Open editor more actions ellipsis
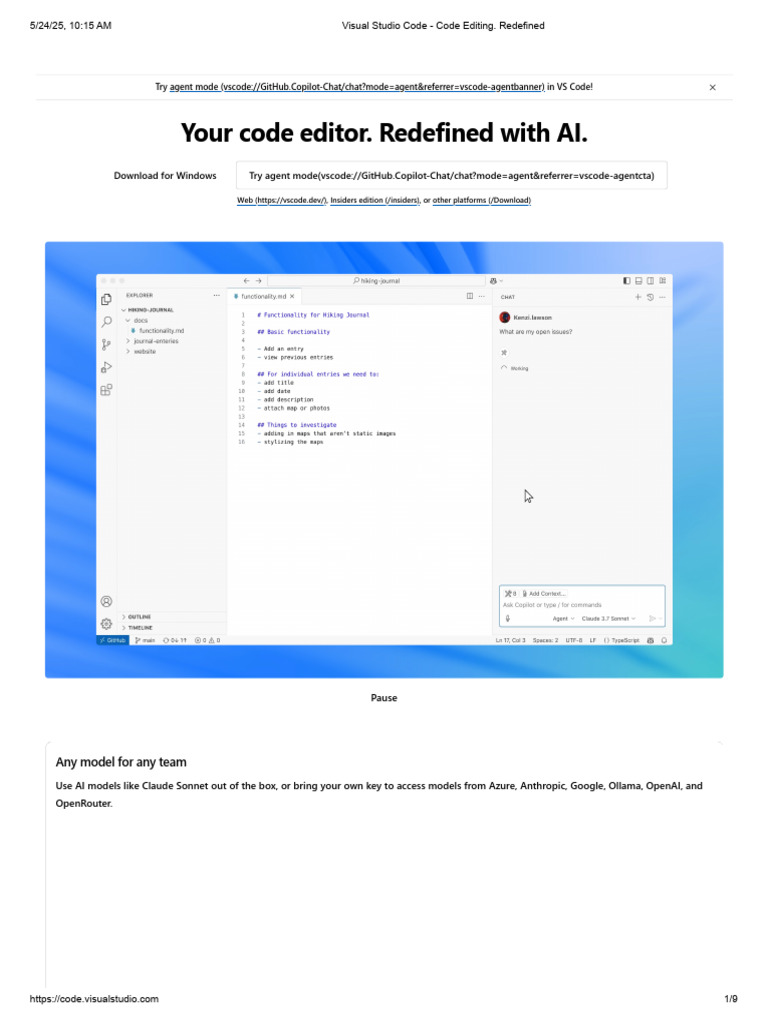The height and width of the screenshot is (1024, 768). (482, 296)
